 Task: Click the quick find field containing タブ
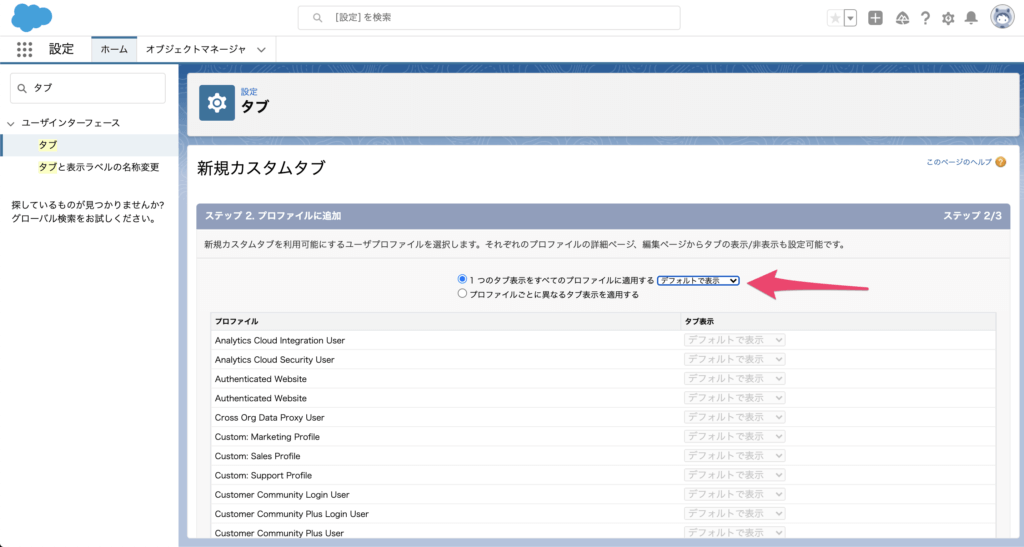coord(88,88)
